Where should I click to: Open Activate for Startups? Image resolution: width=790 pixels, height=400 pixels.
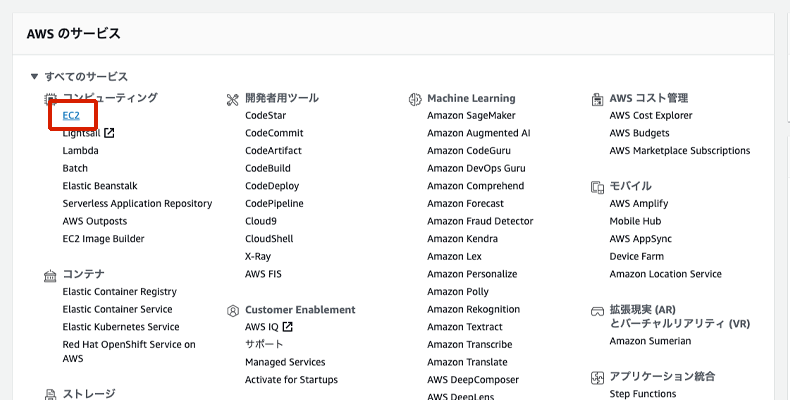pyautogui.click(x=291, y=380)
